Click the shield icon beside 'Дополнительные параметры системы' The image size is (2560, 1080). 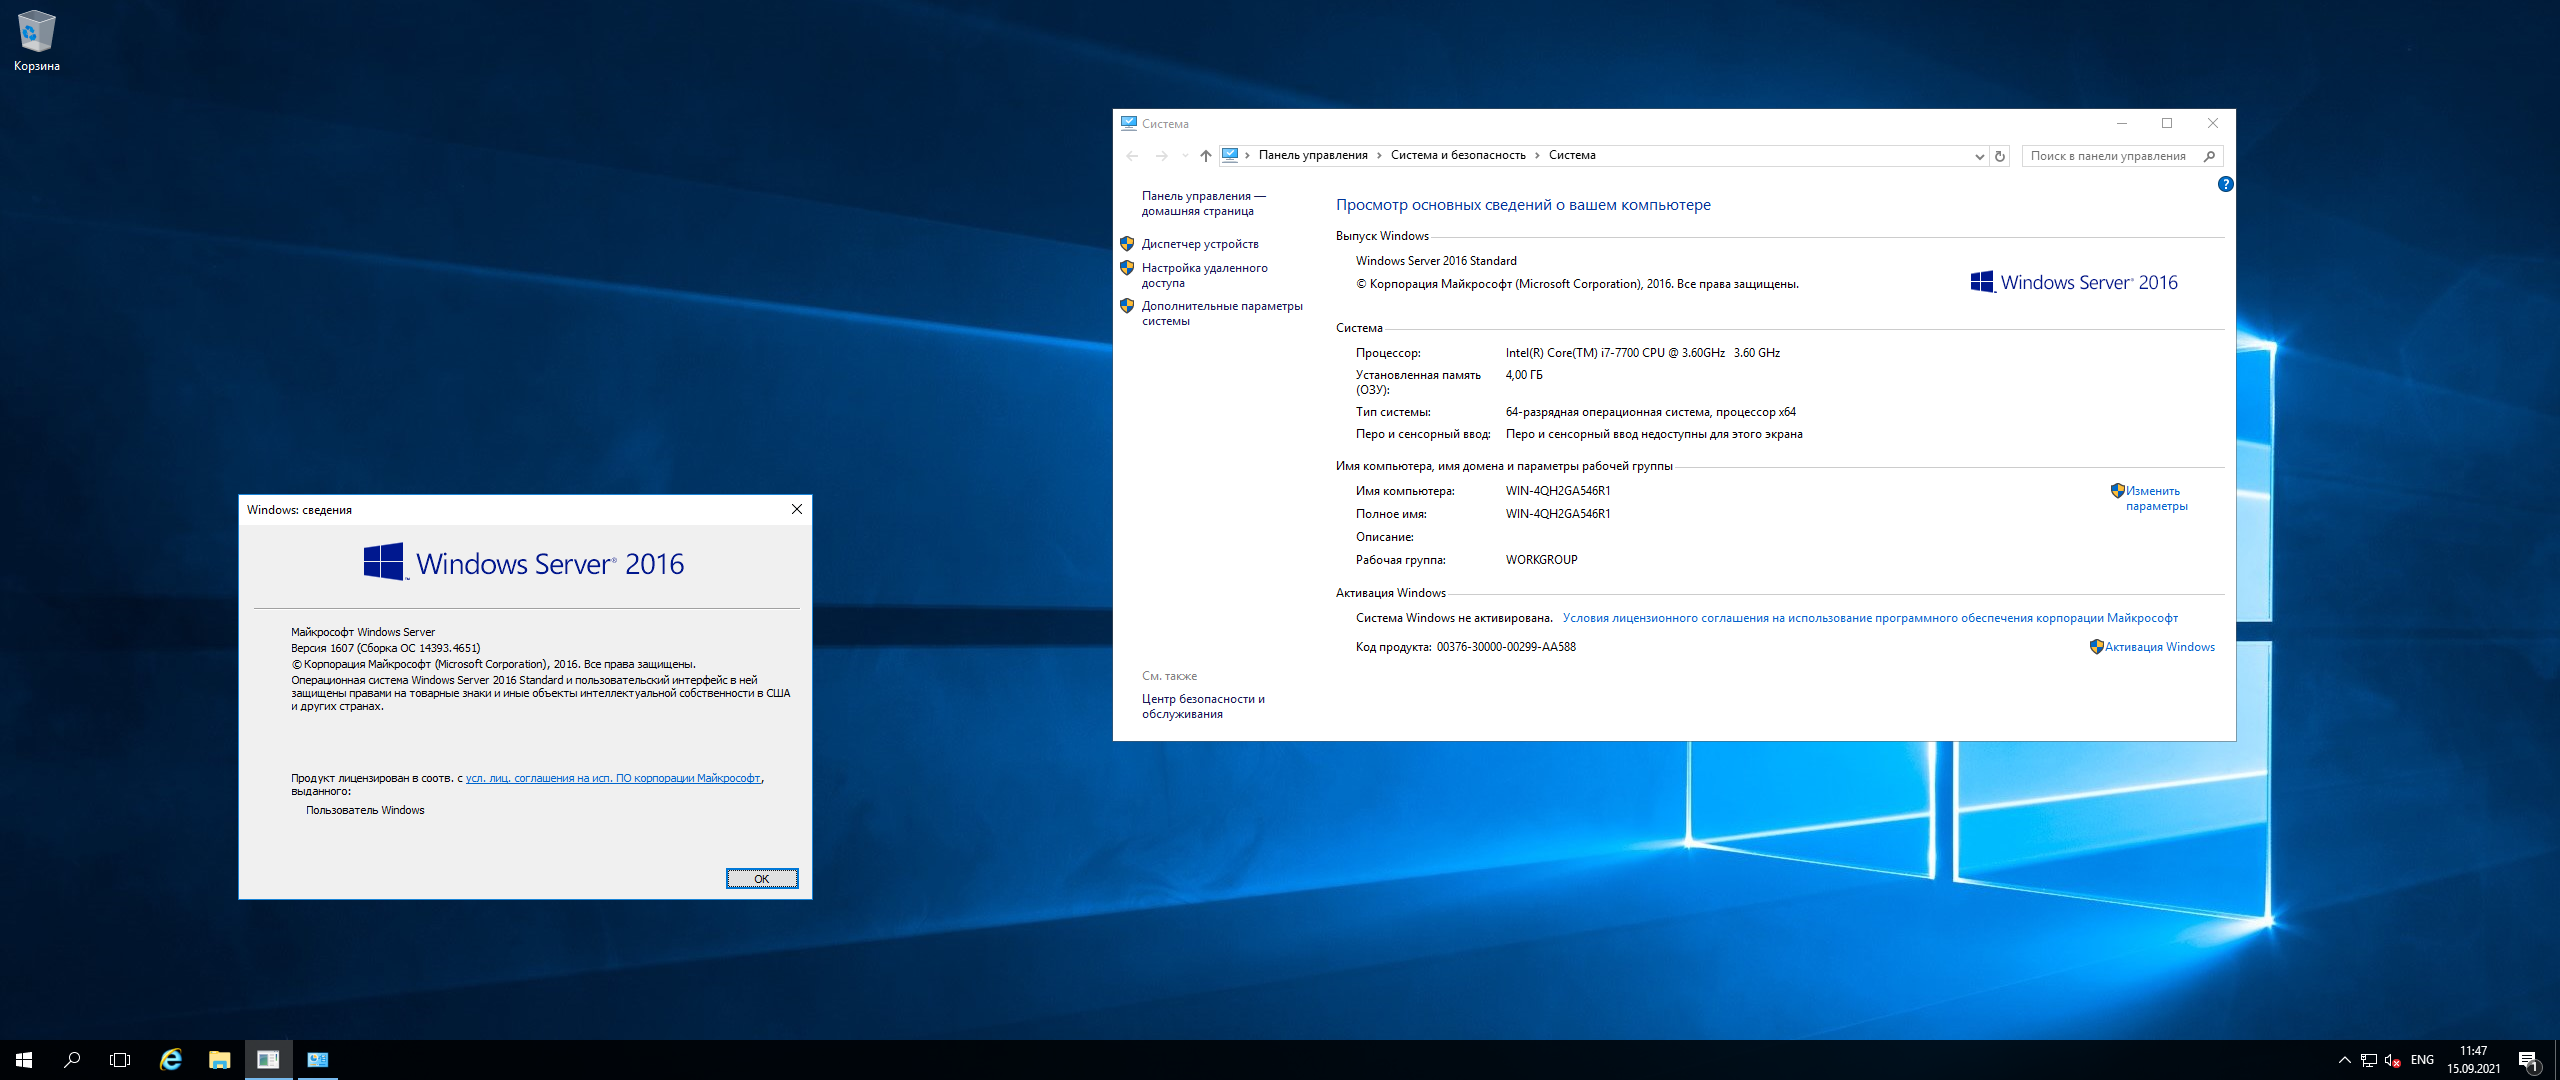1127,306
